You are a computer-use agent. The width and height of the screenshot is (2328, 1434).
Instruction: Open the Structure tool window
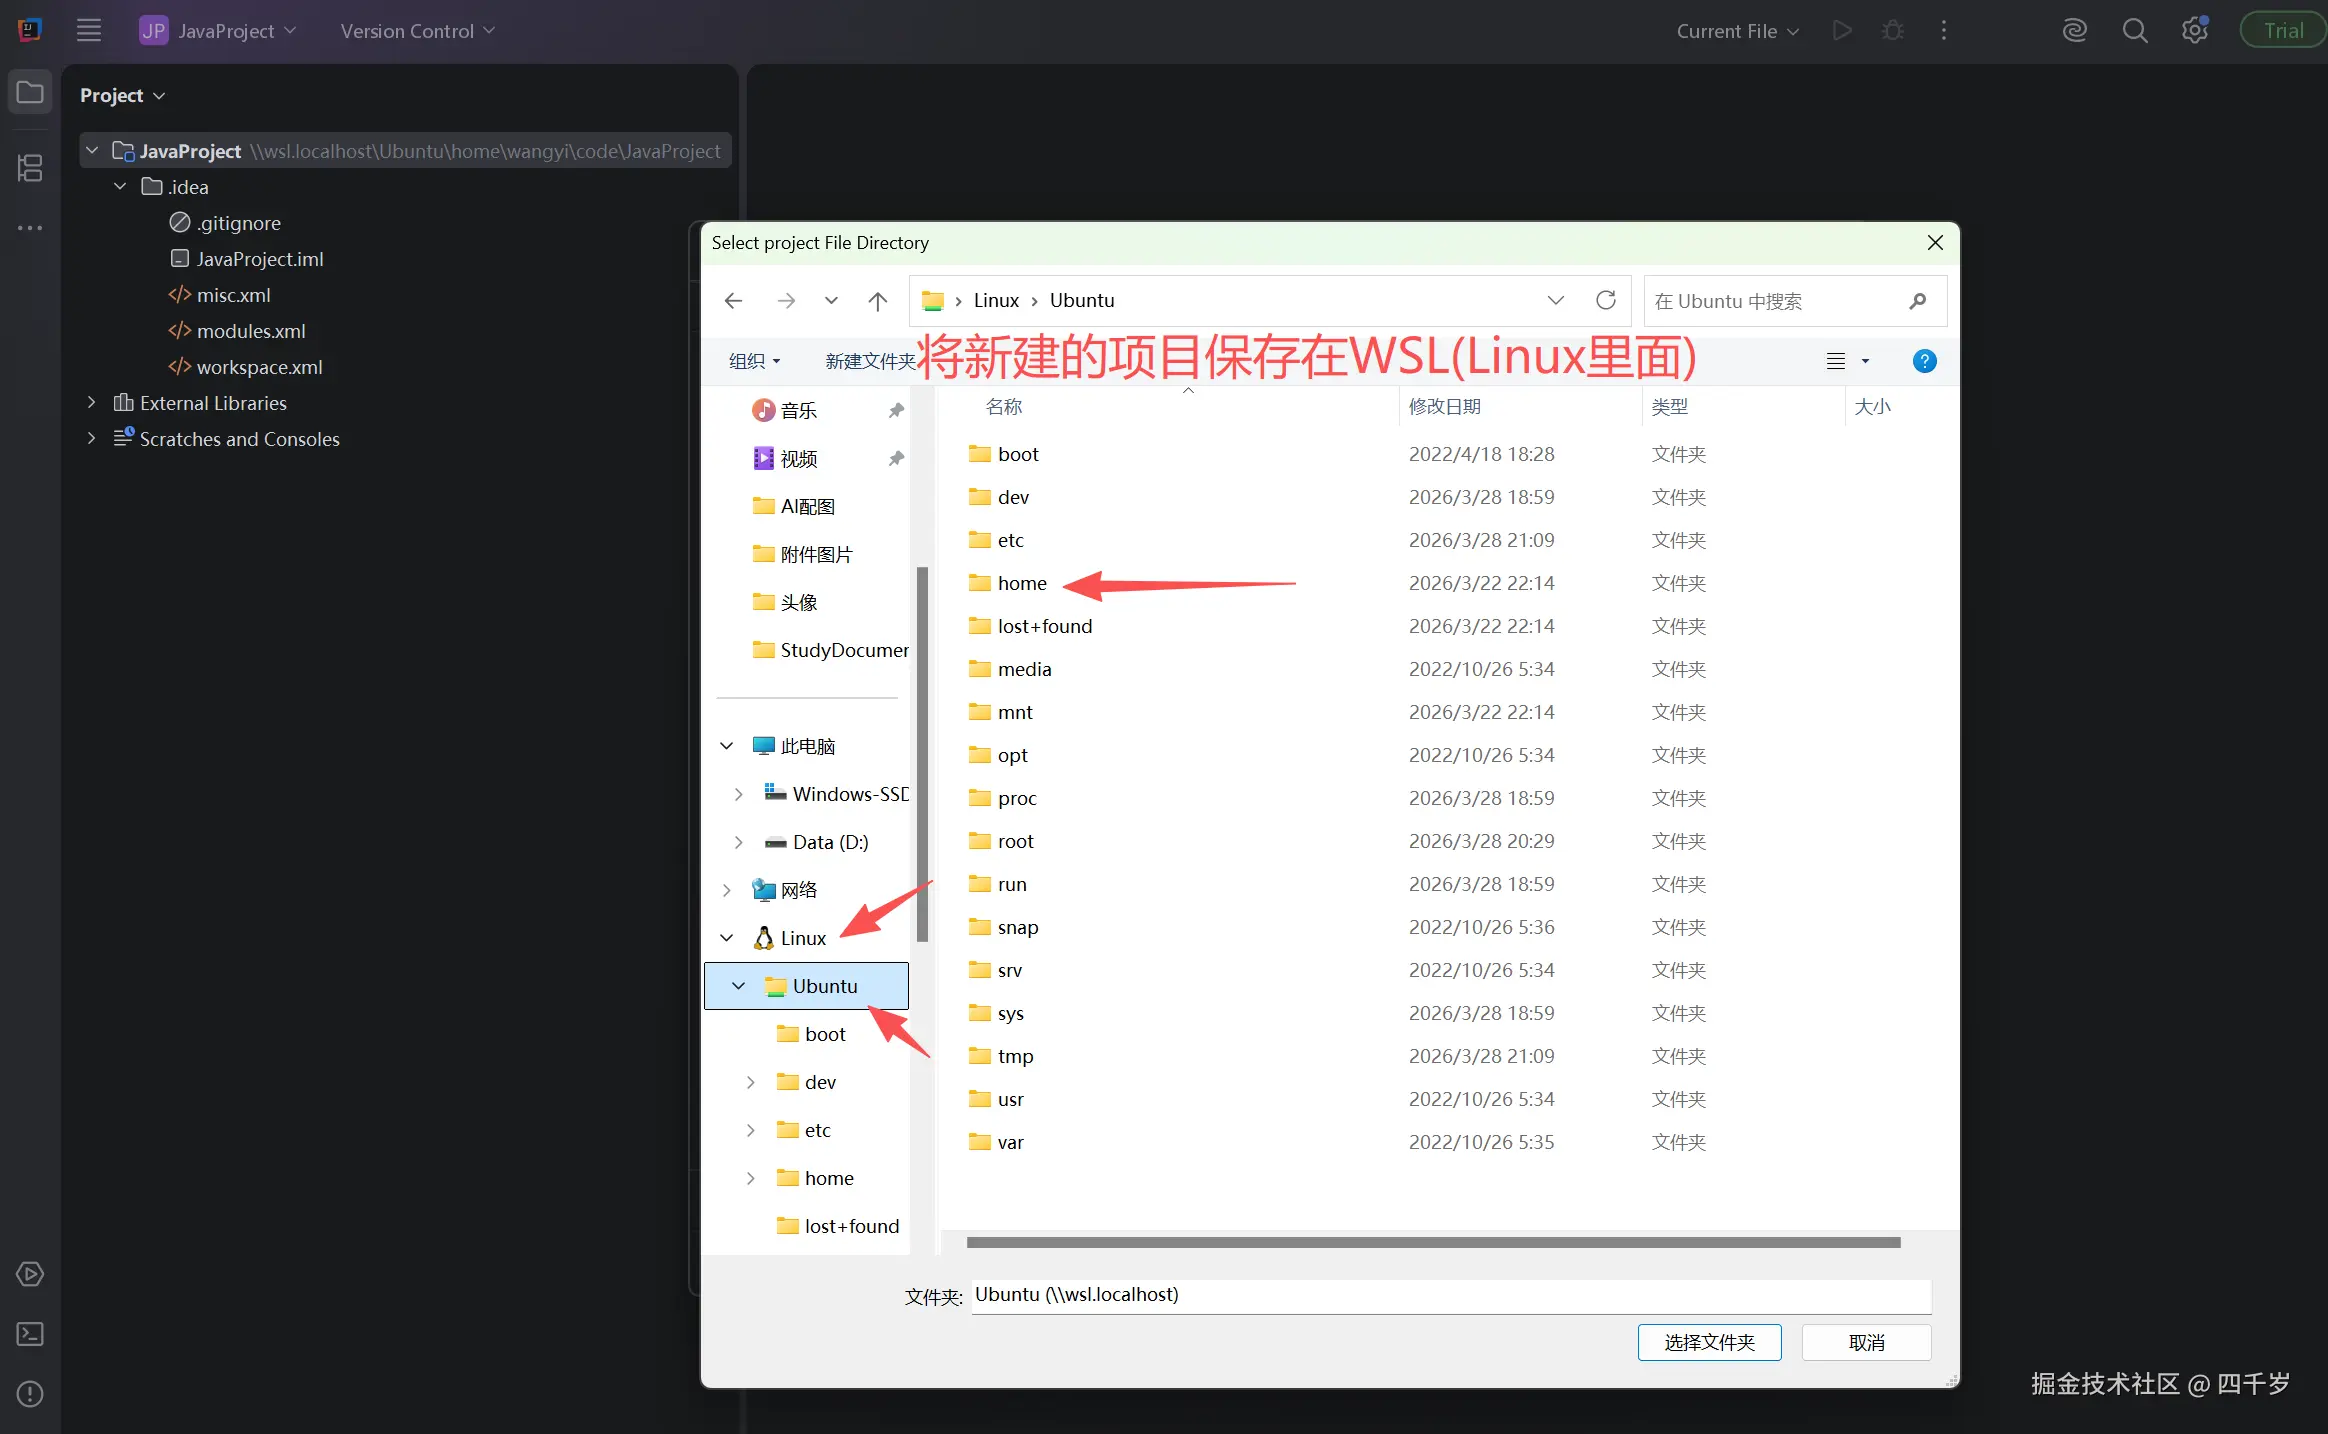coord(29,168)
